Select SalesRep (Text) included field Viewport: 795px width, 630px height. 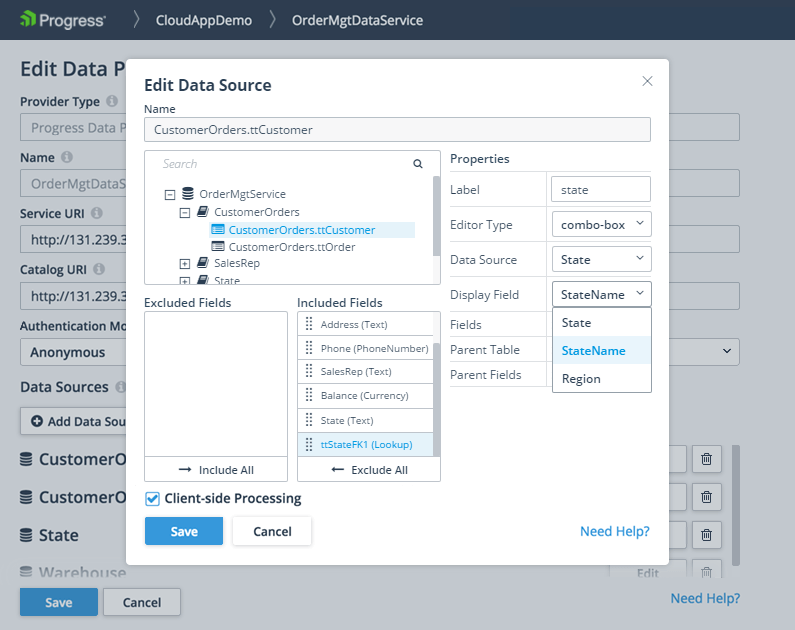click(x=366, y=372)
